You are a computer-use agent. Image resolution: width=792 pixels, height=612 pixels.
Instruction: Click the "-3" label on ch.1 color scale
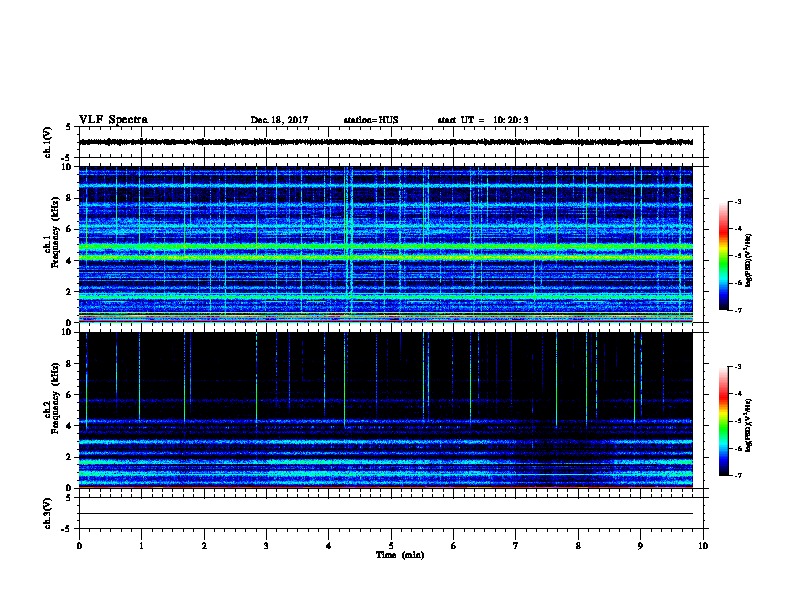click(x=738, y=201)
